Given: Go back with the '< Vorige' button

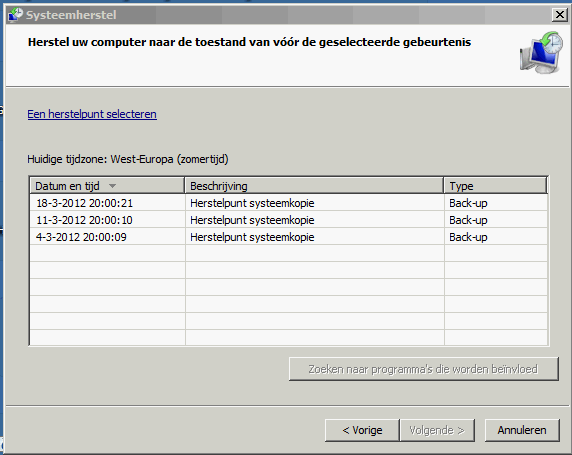Looking at the screenshot, I should click(x=362, y=430).
